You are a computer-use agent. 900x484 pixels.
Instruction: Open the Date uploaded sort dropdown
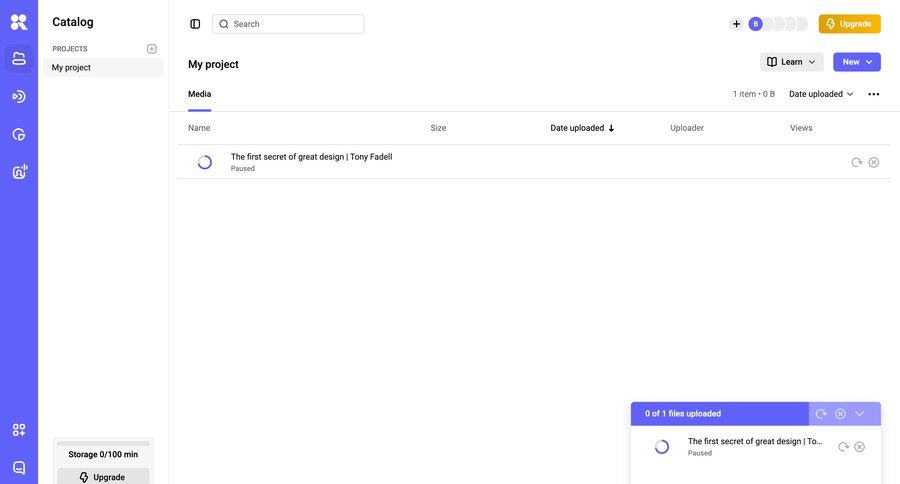(x=821, y=94)
